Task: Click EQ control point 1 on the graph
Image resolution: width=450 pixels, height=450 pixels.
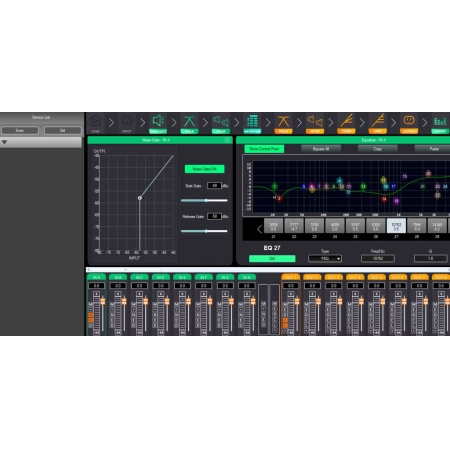Action: [x=274, y=186]
